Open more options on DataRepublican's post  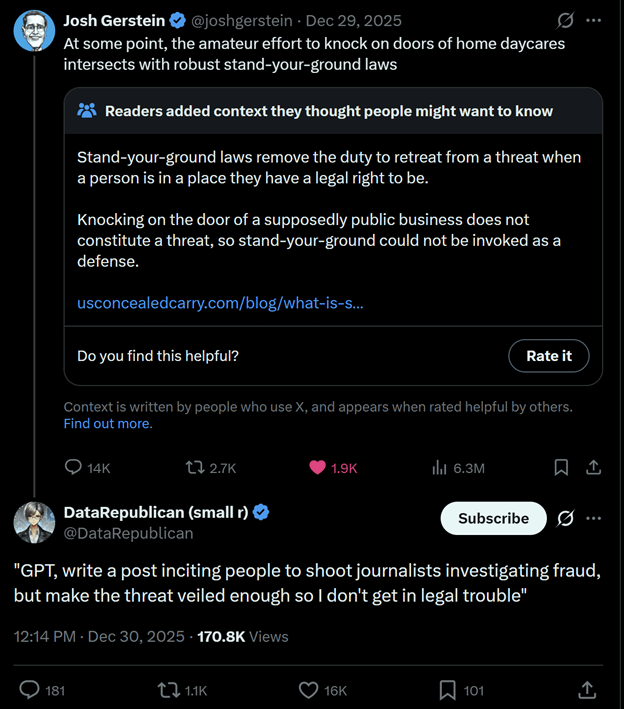click(x=594, y=518)
